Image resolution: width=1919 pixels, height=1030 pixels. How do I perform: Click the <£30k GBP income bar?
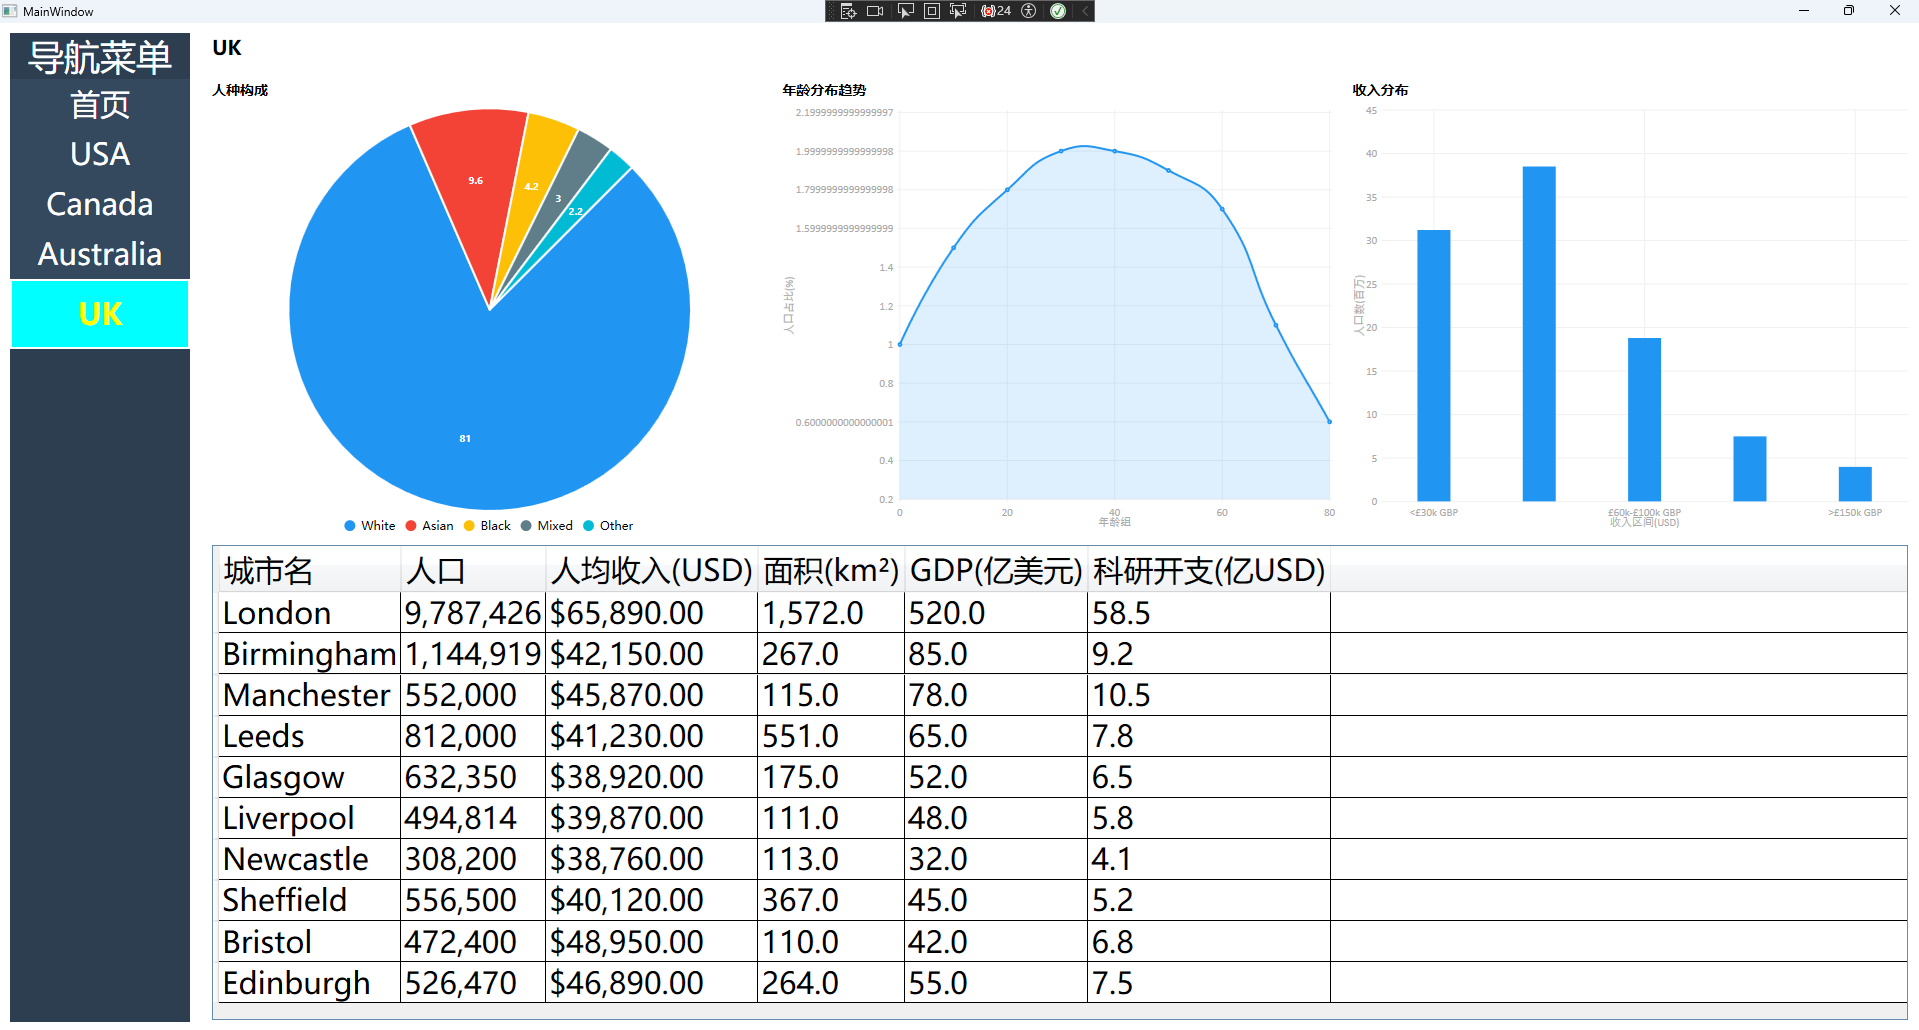click(1434, 366)
